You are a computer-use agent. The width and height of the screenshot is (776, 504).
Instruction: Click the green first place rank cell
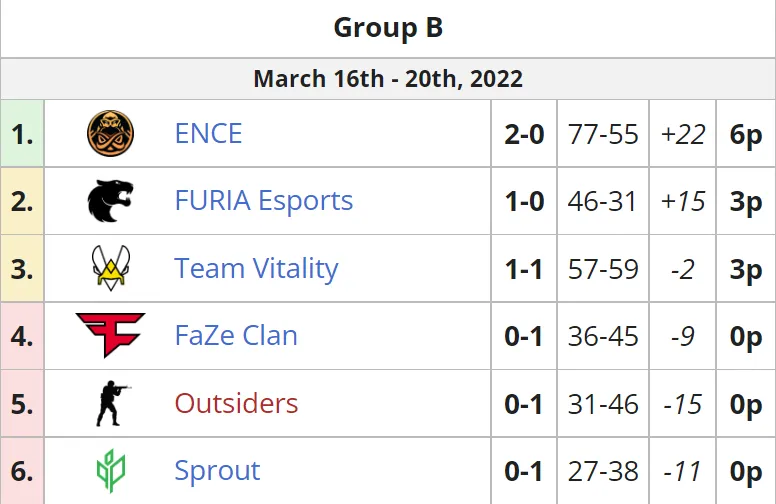coord(22,134)
